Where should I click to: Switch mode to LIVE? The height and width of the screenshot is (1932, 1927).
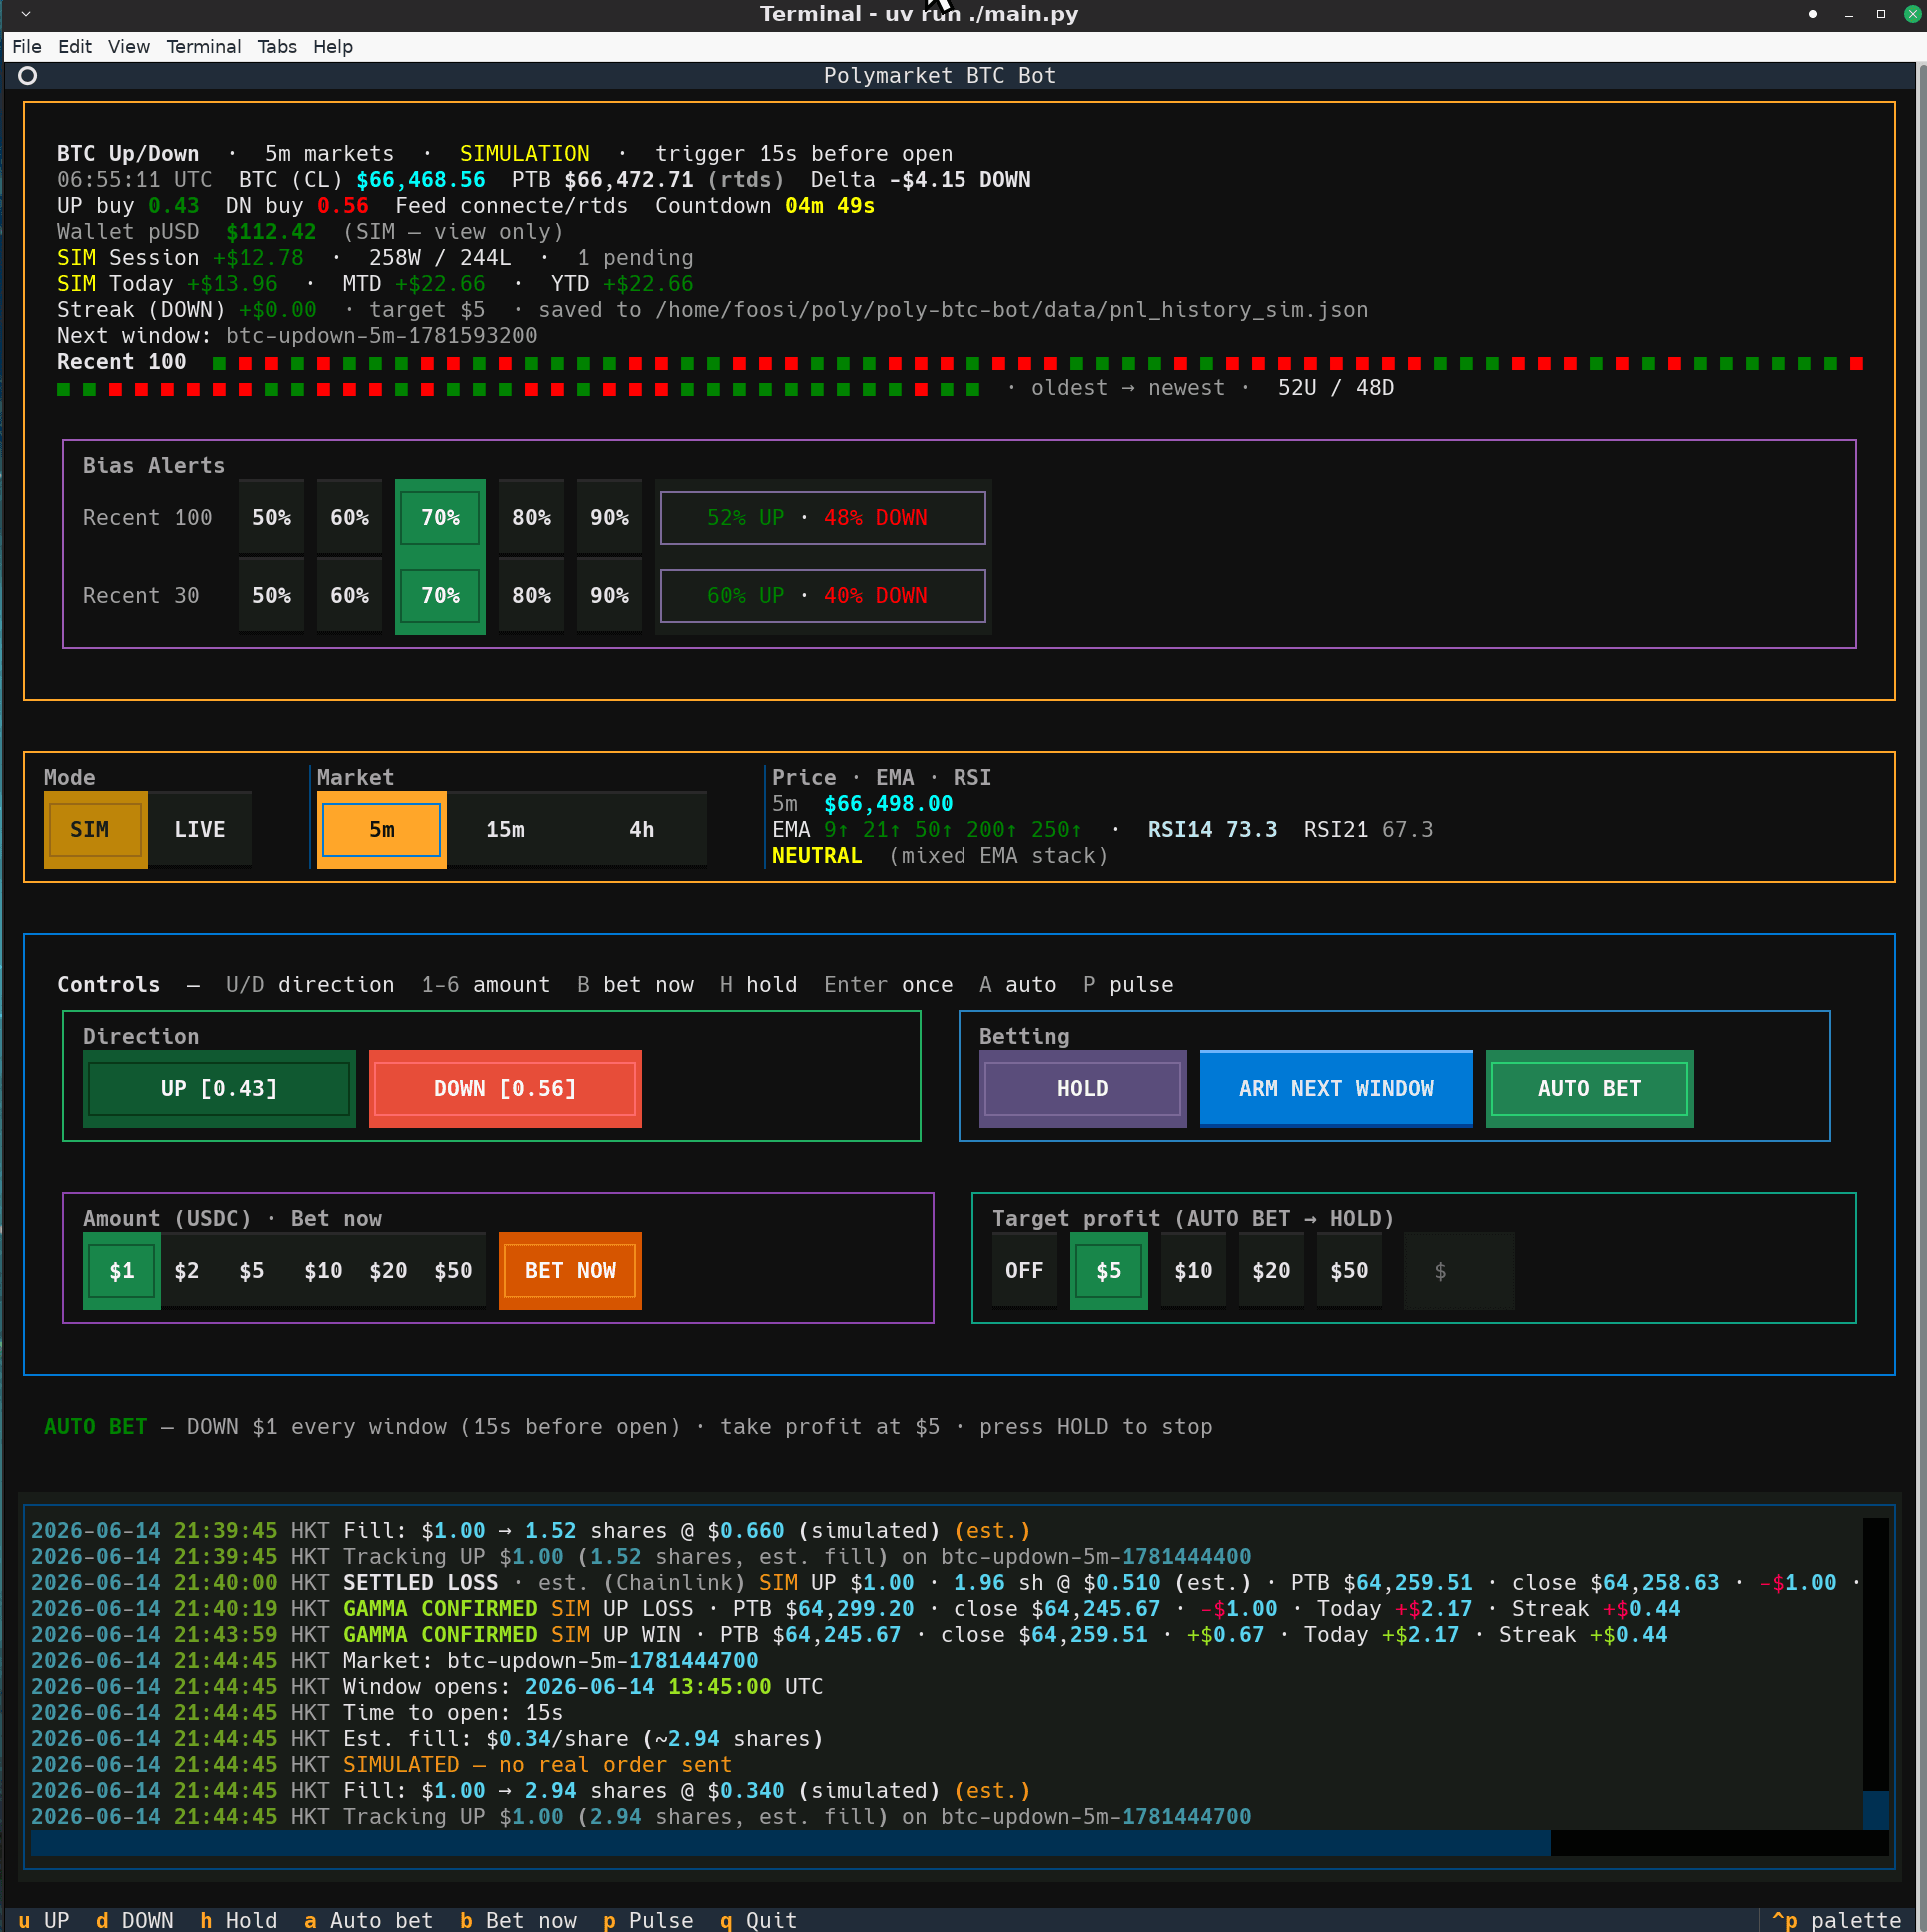200,829
